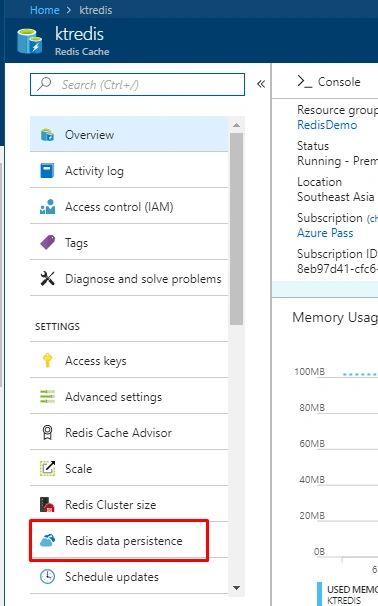Viewport: 378px width, 606px height.
Task: Click the SETTINGS section heading
Action: coord(58,327)
